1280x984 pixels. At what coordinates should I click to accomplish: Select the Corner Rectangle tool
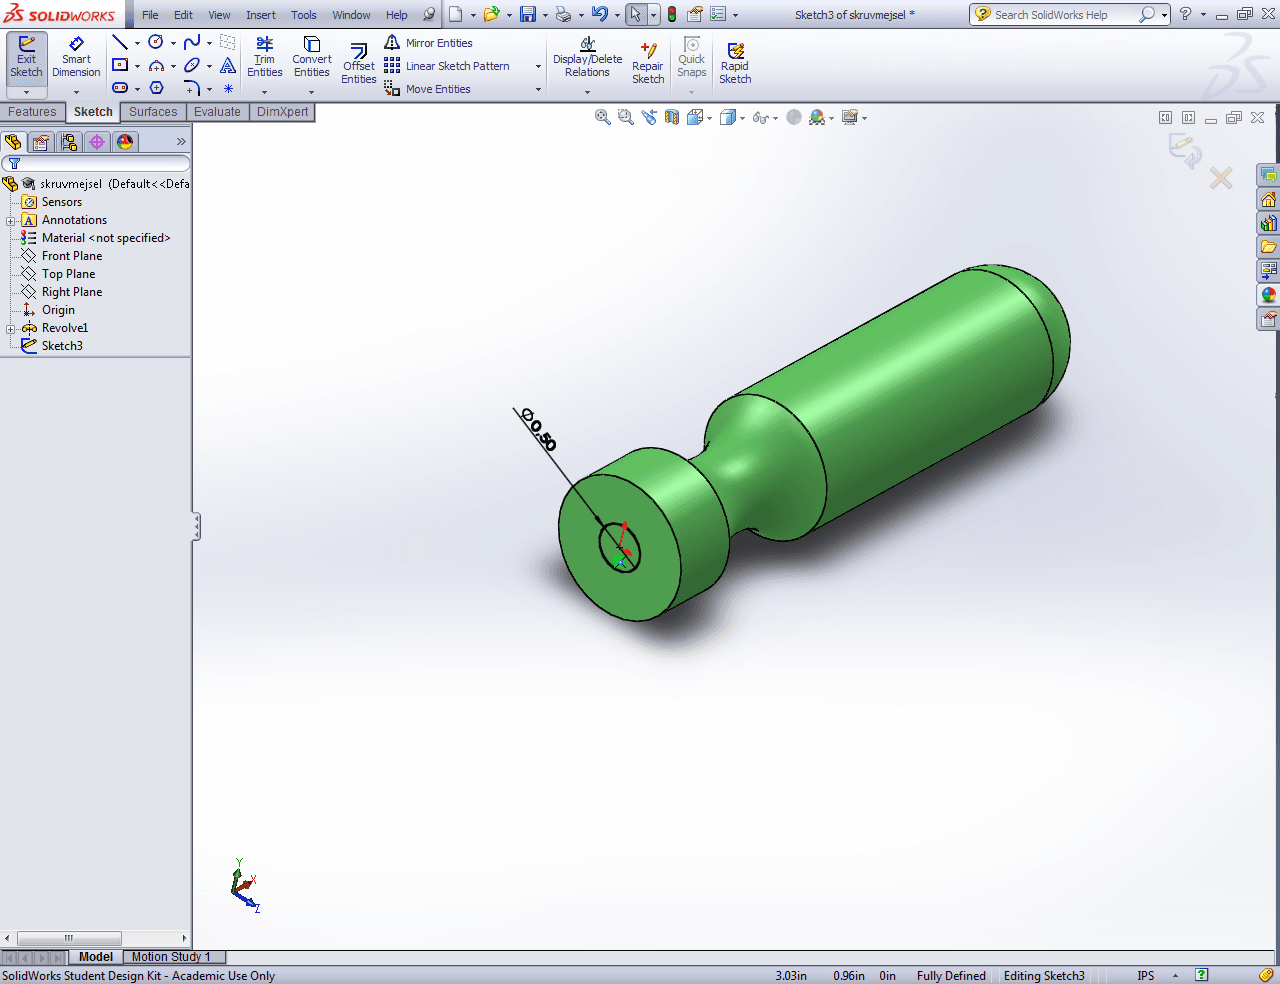(x=120, y=65)
